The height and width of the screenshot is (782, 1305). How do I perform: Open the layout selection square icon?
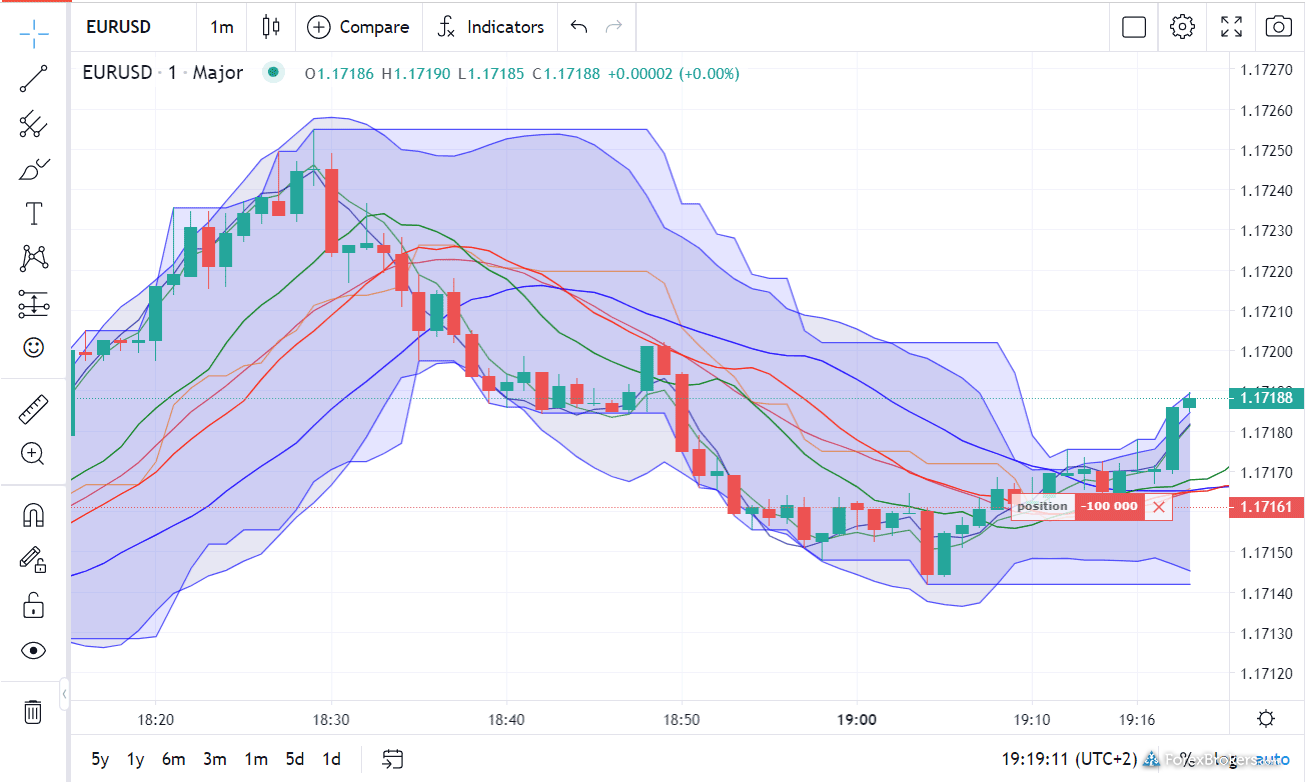[1134, 27]
